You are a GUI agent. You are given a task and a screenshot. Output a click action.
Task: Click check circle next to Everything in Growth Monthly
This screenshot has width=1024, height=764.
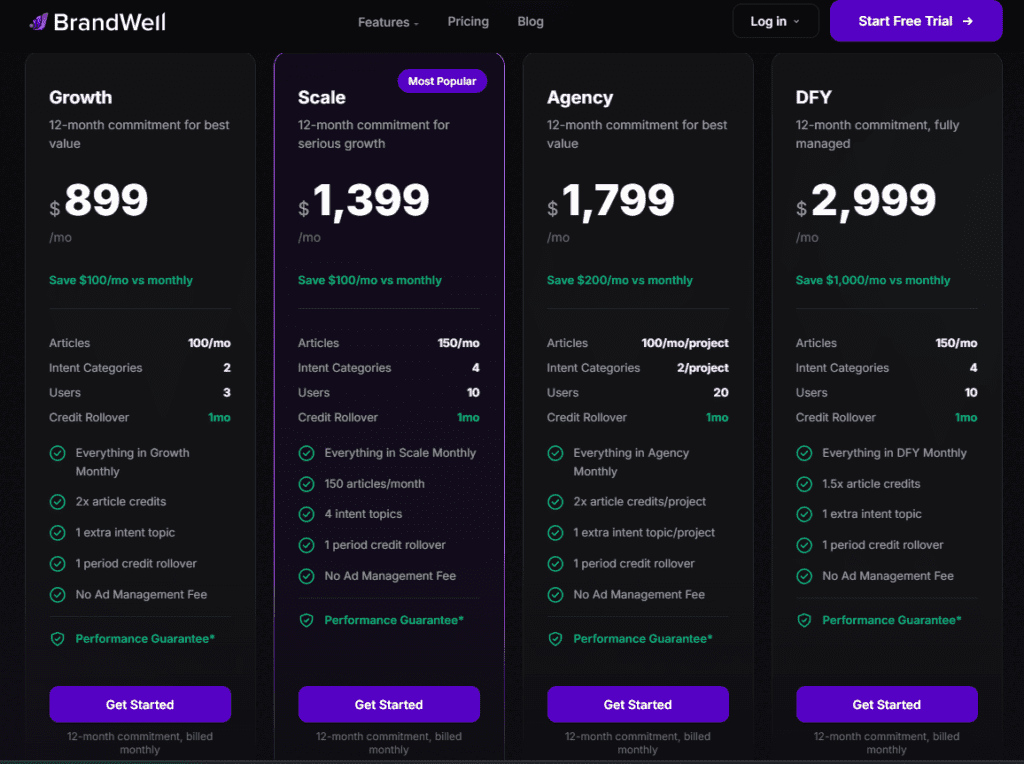(57, 453)
